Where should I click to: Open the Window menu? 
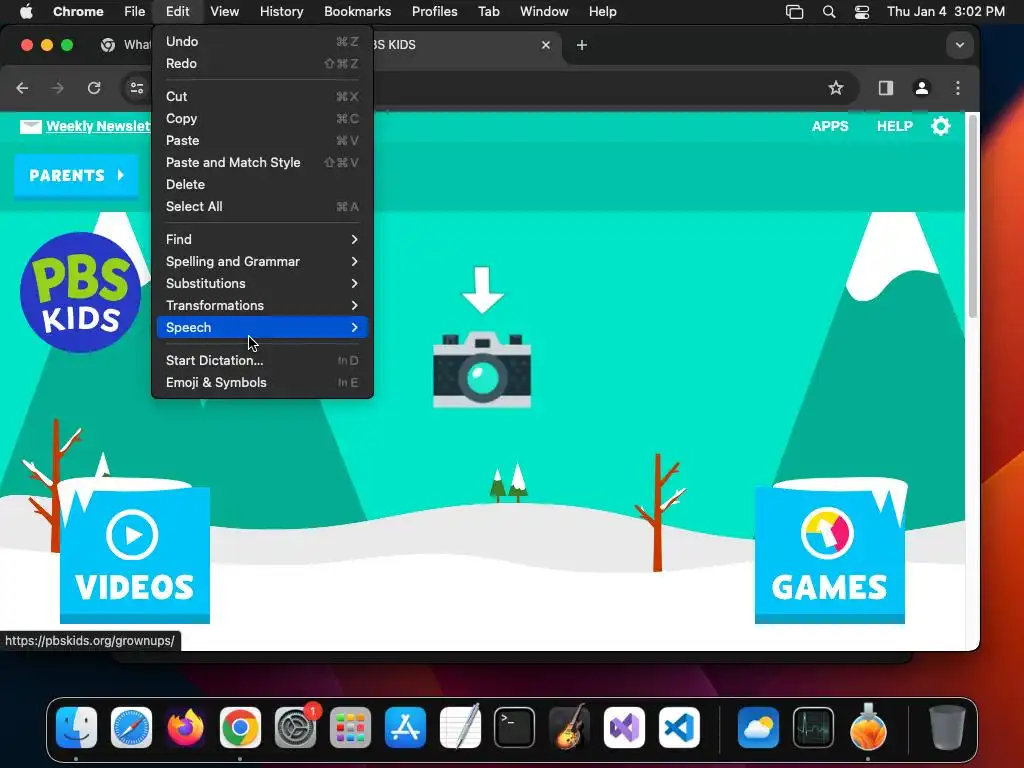[544, 12]
